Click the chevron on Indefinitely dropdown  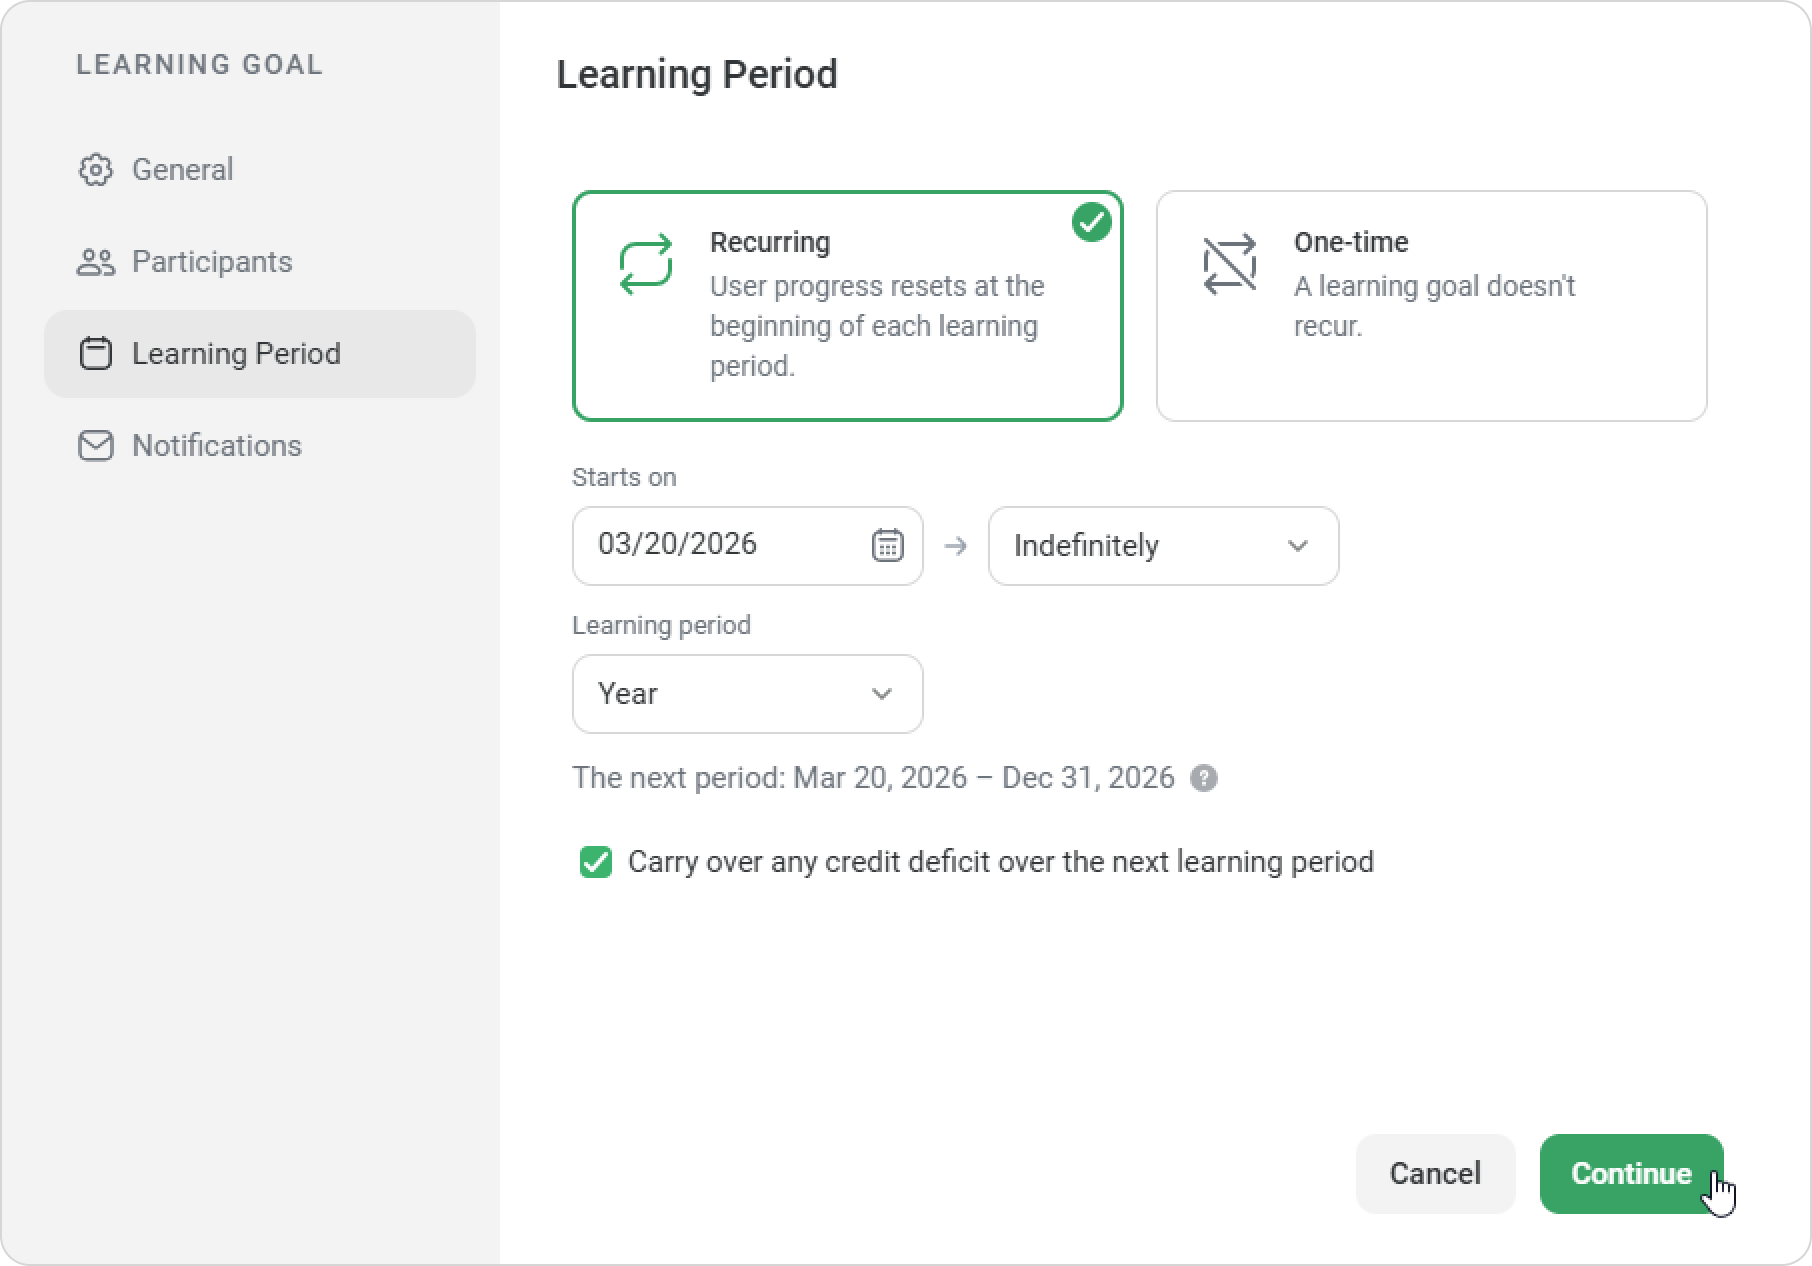coord(1297,546)
